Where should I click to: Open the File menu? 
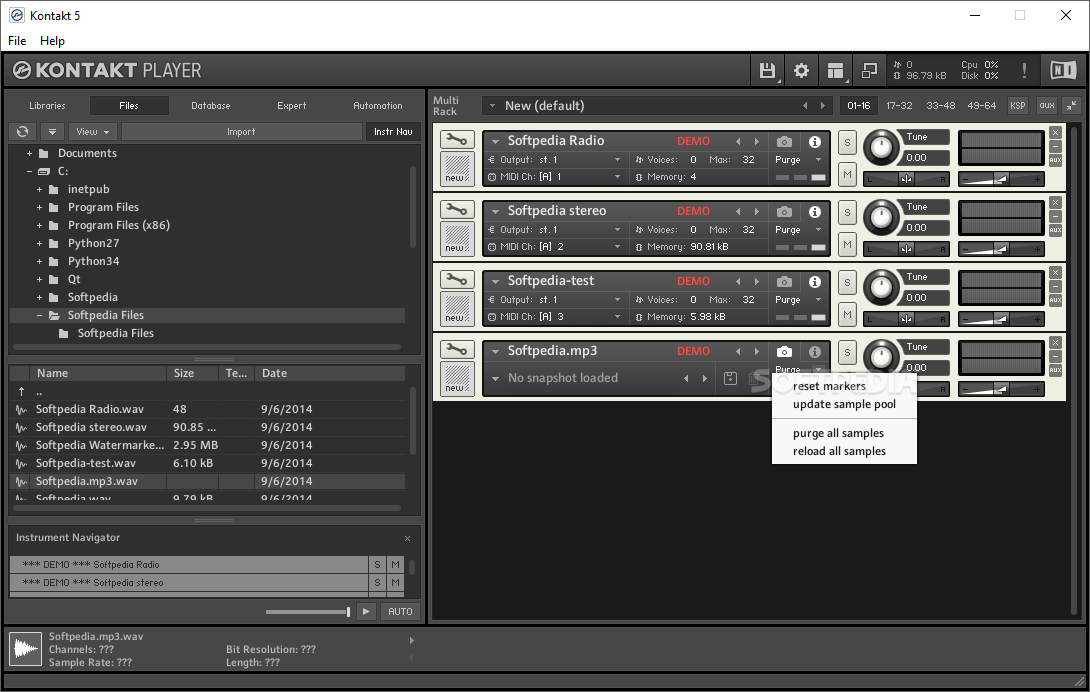click(x=17, y=40)
